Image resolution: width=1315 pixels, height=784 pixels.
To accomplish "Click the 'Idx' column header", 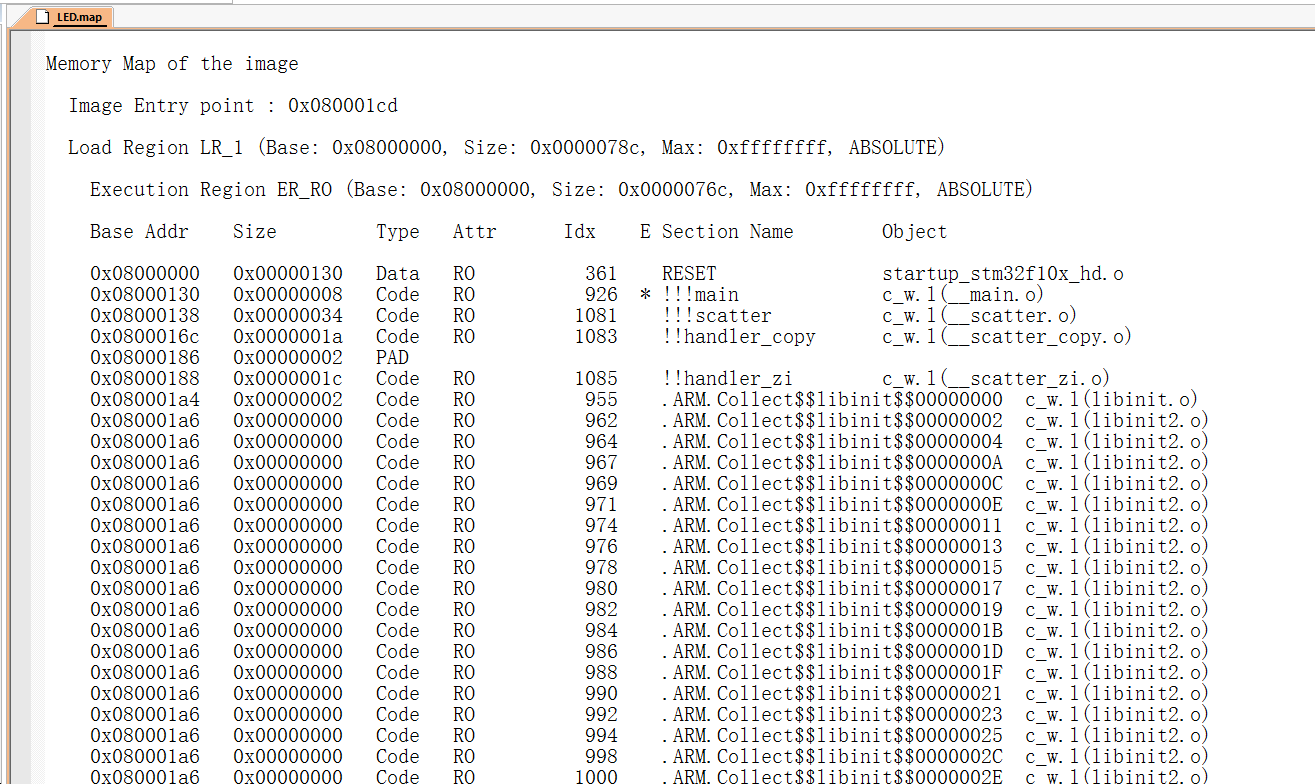I will click(580, 232).
